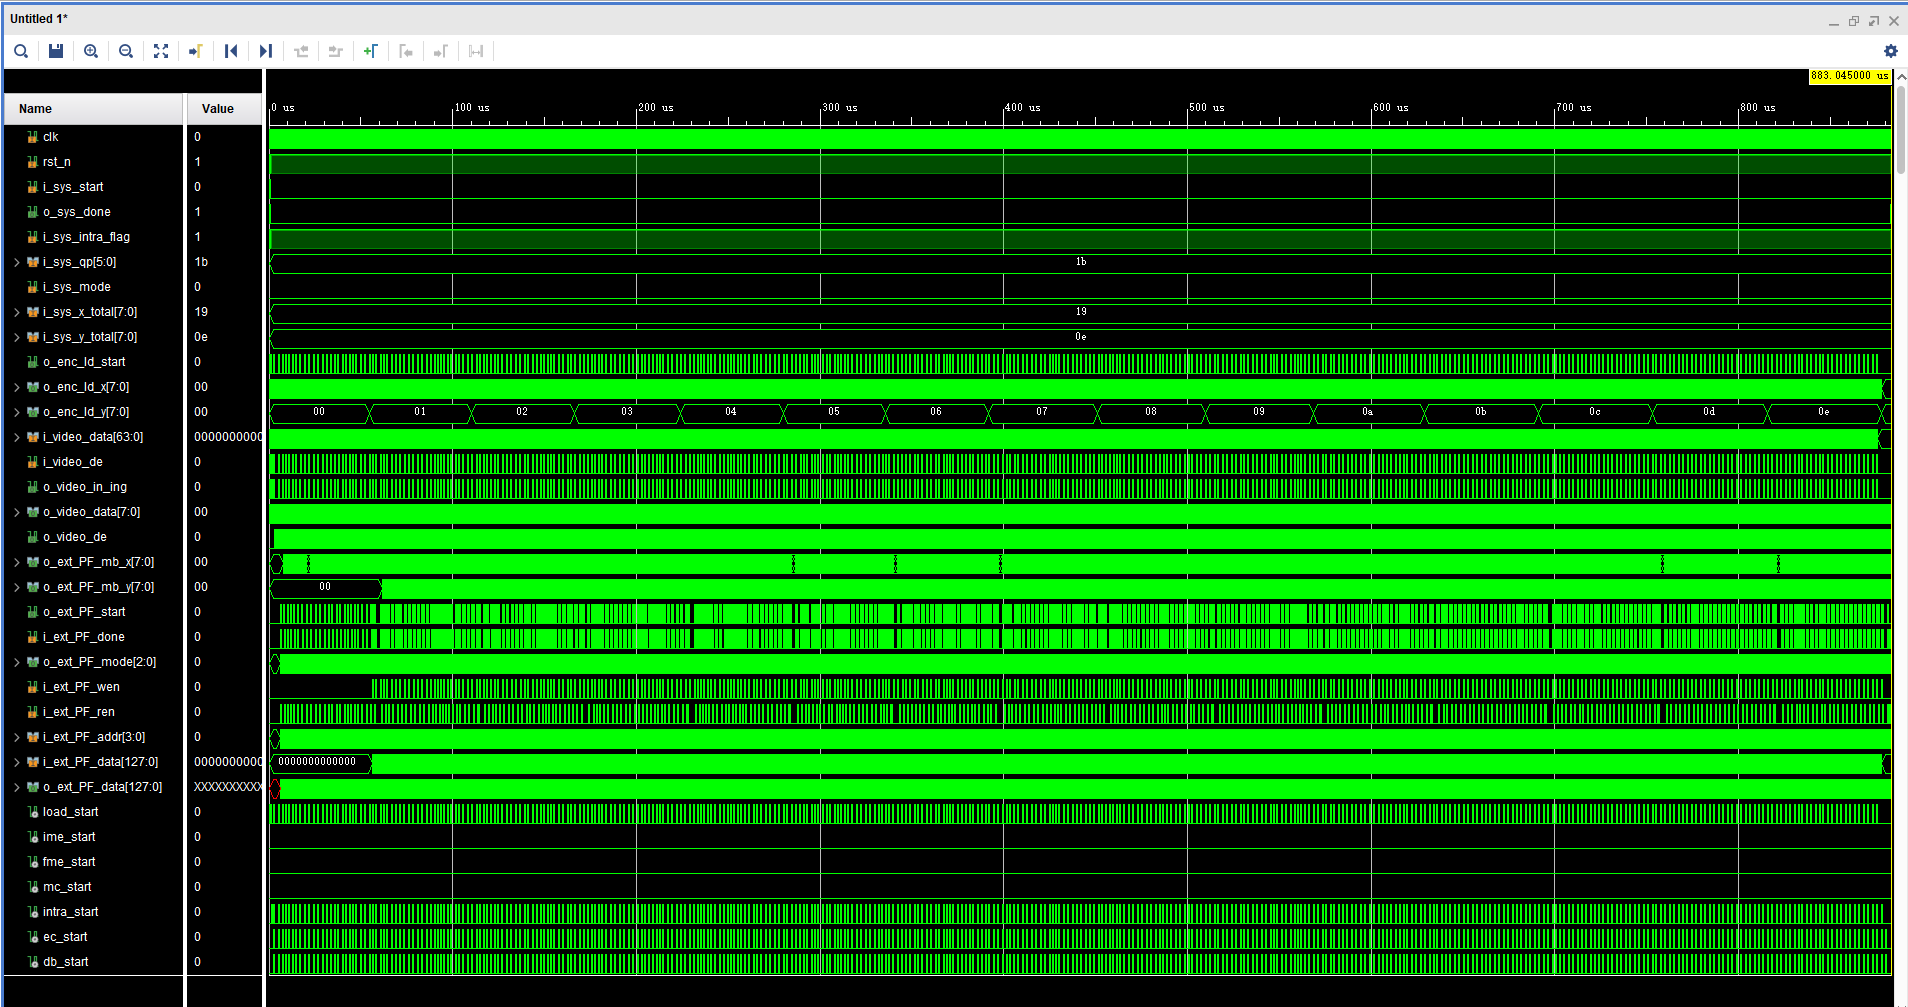Find a signal using the search tool

(21, 51)
